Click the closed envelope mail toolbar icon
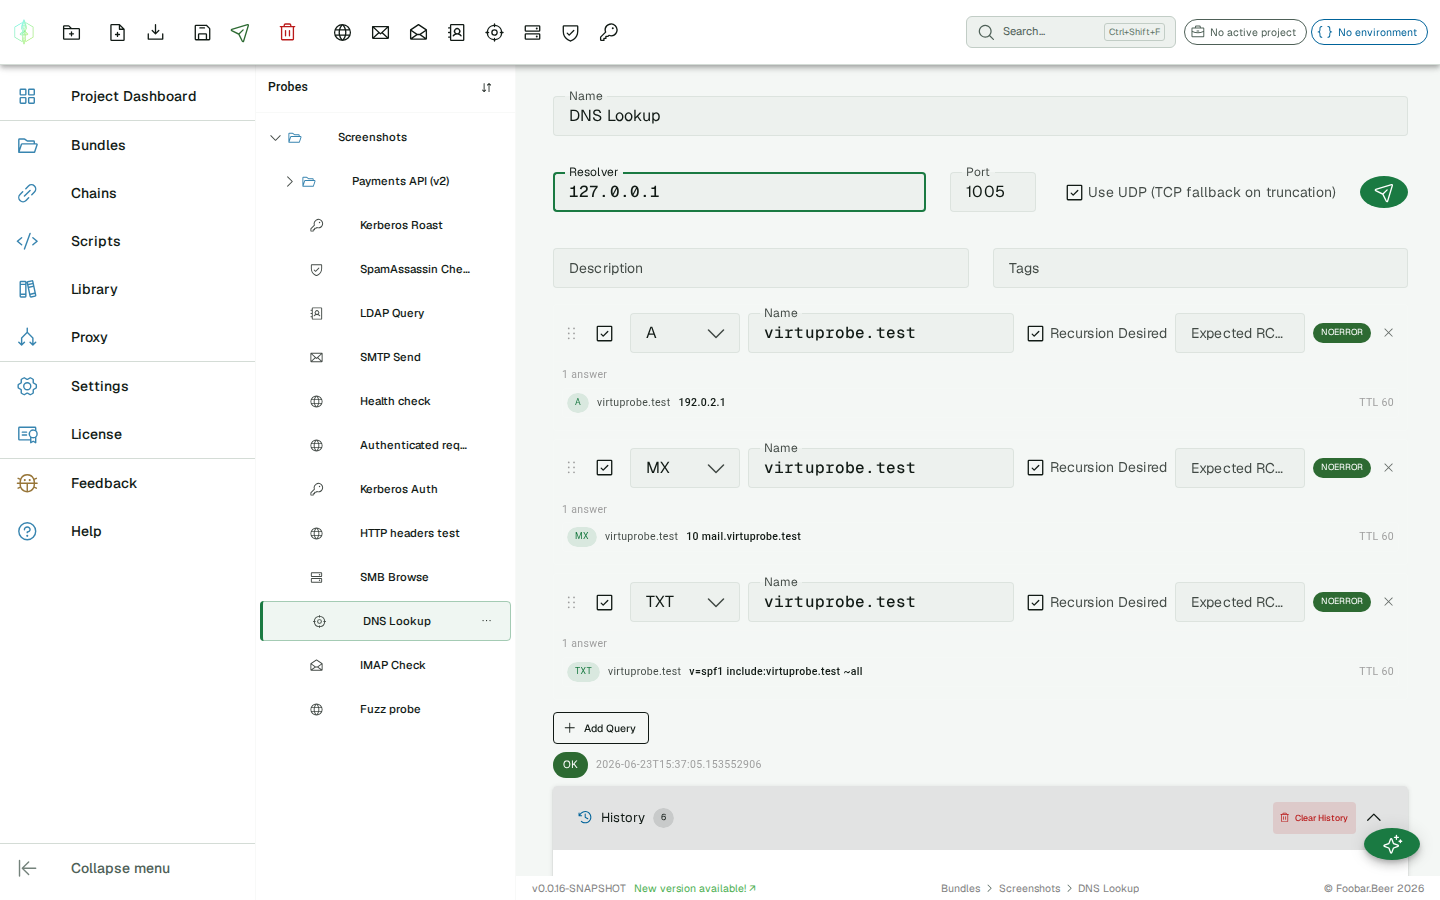This screenshot has height=900, width=1440. [x=380, y=32]
